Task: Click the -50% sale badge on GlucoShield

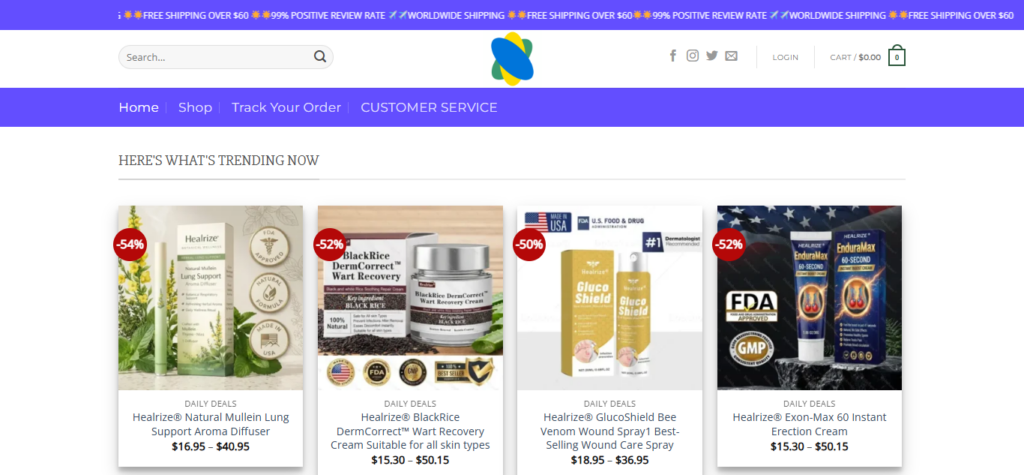Action: click(529, 244)
